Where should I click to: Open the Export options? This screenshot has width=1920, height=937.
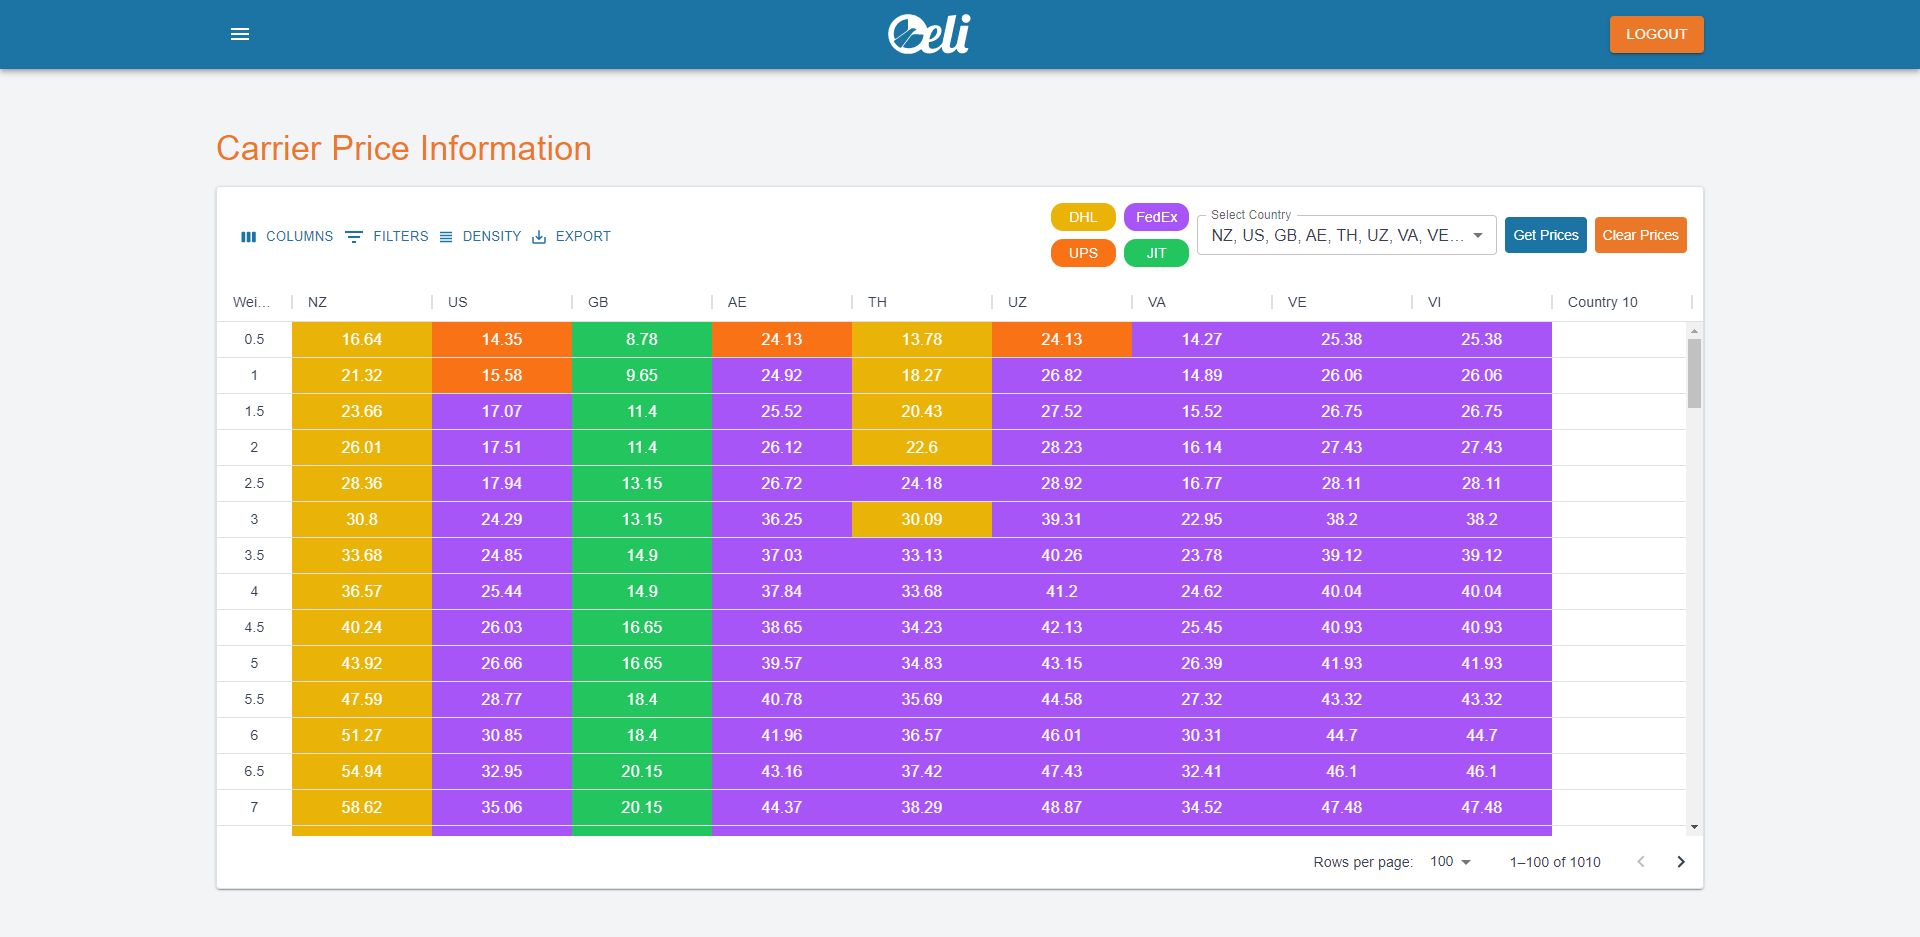pyautogui.click(x=571, y=237)
